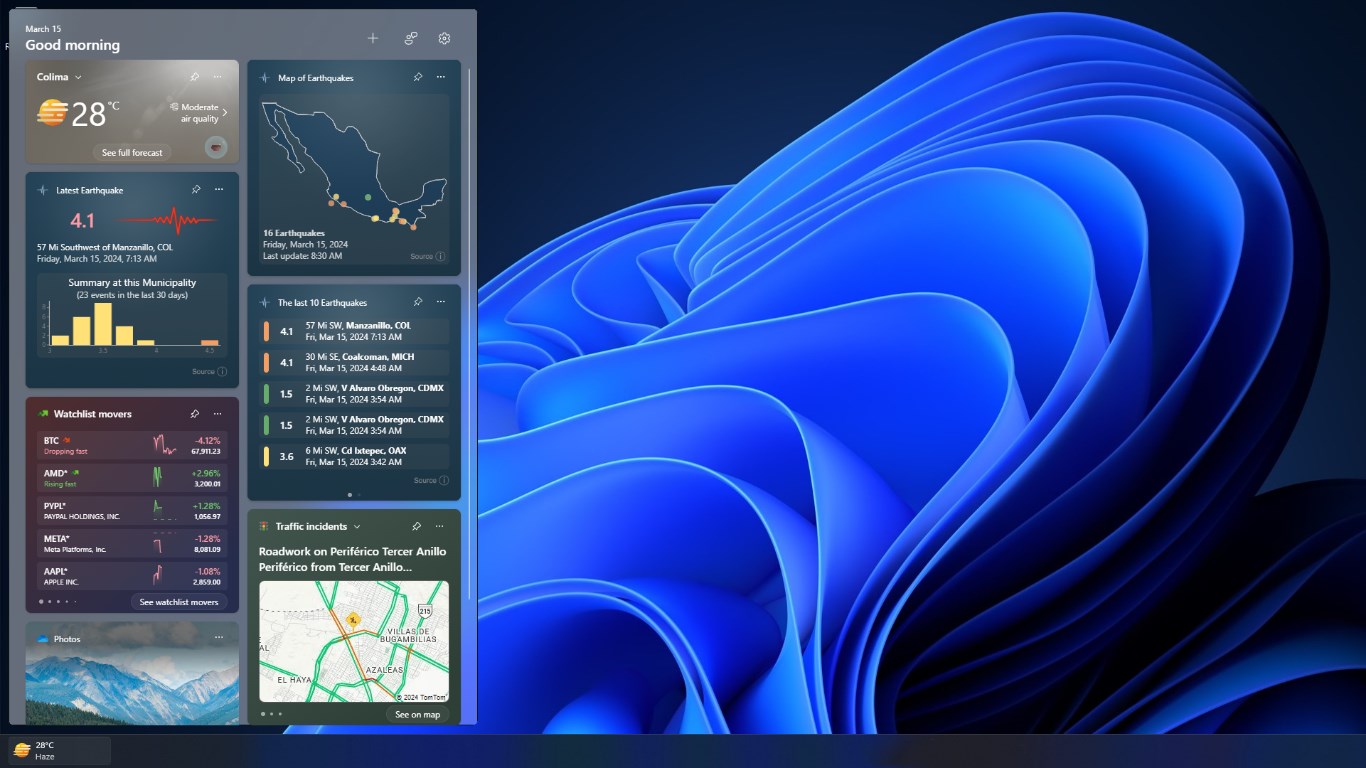The image size is (1366, 768).
Task: Pin The last 10 Earthquakes widget
Action: click(x=417, y=301)
